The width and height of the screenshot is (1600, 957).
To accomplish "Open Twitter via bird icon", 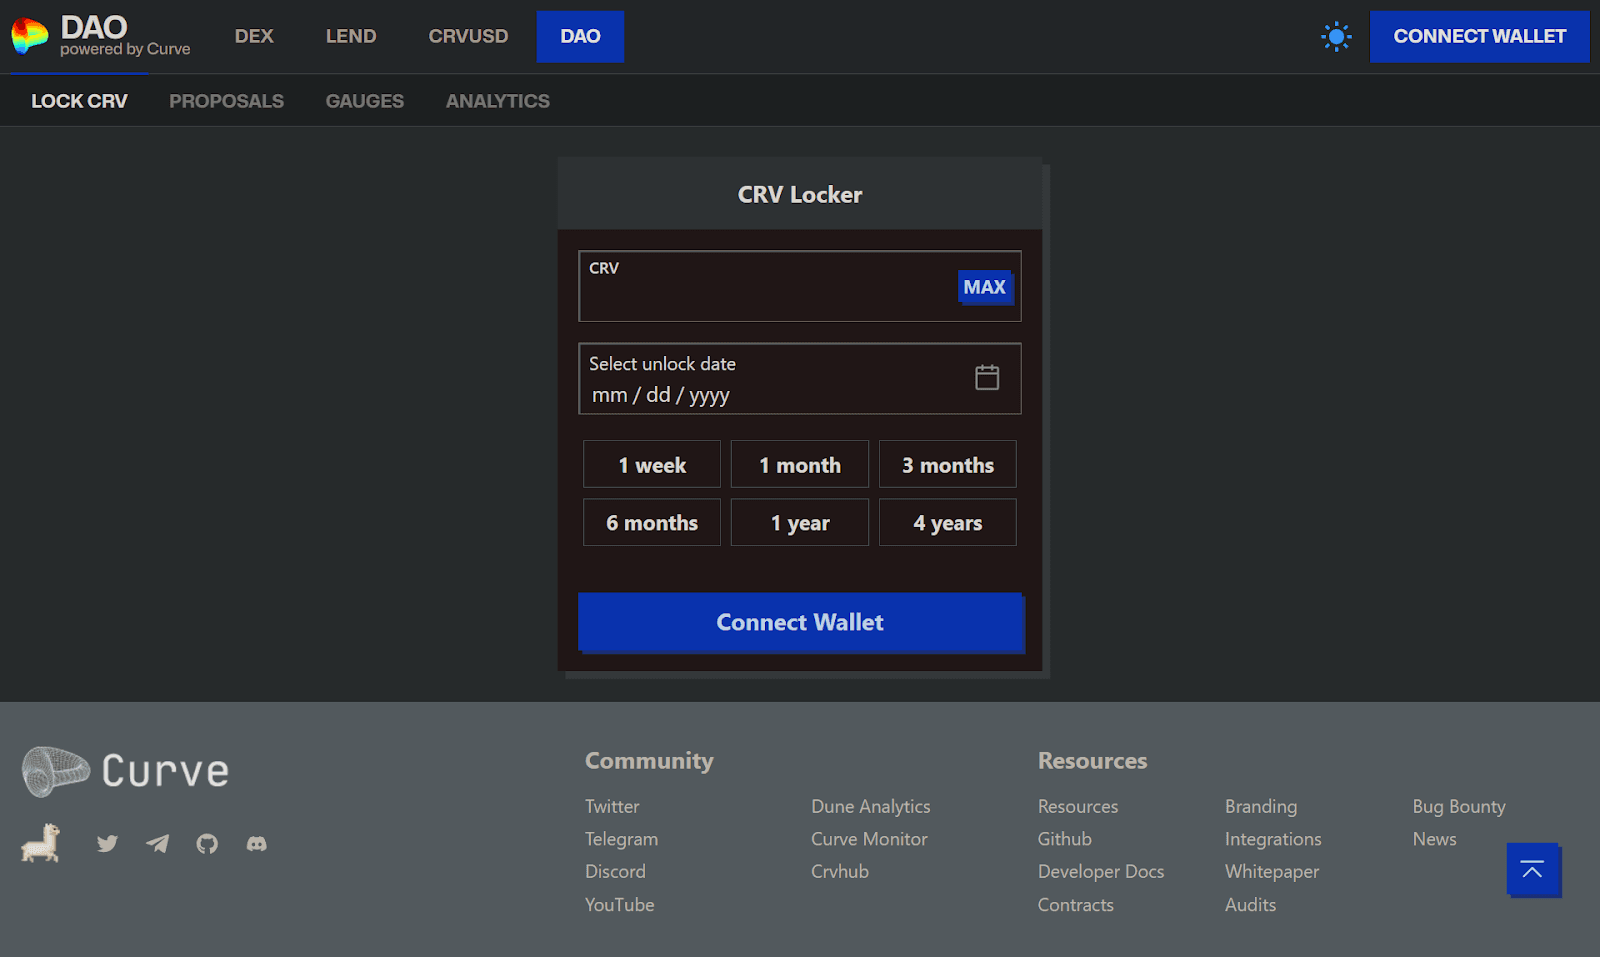I will [x=107, y=844].
